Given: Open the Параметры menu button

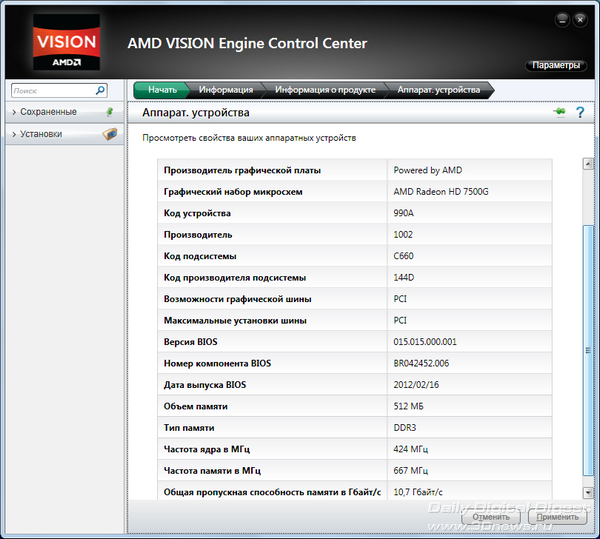Looking at the screenshot, I should tap(556, 65).
